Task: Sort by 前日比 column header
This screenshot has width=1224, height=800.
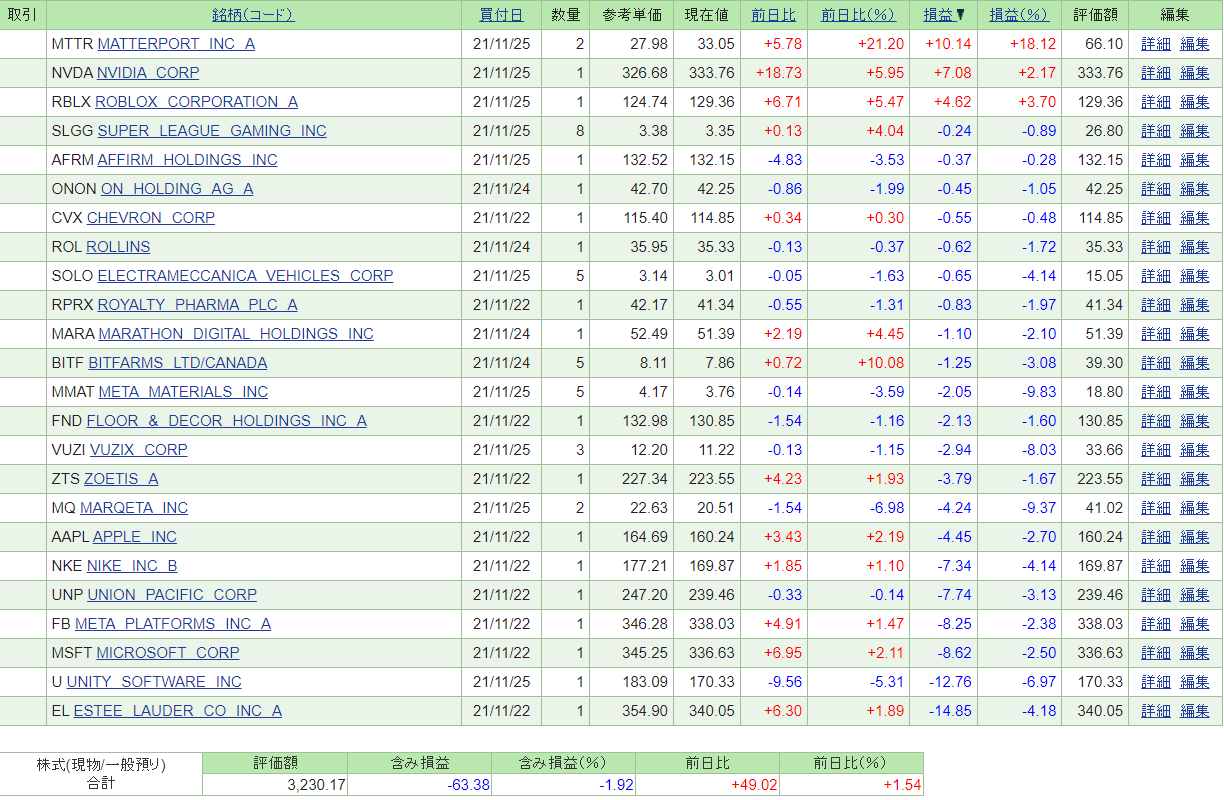Action: coord(773,15)
